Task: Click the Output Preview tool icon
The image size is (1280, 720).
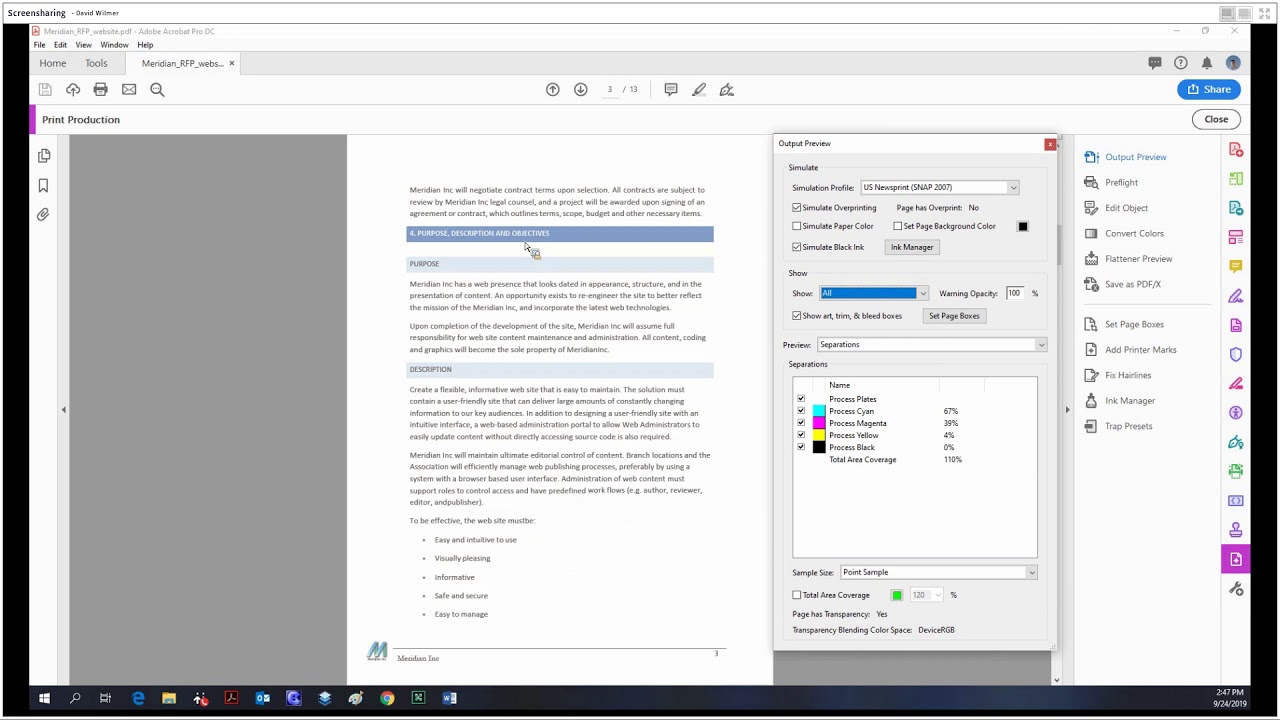Action: [1091, 157]
